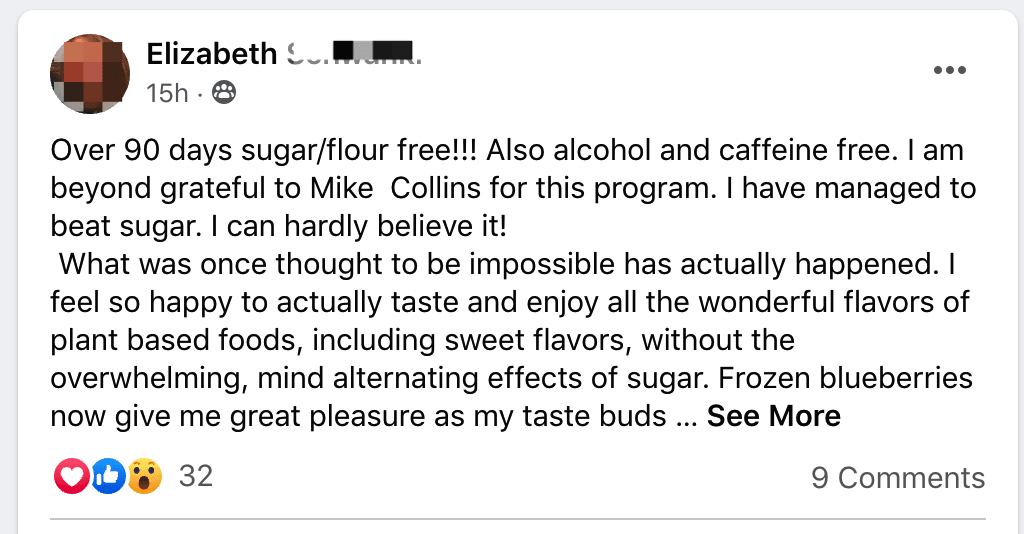Open the 9 Comments link
The height and width of the screenshot is (534, 1024).
[898, 478]
